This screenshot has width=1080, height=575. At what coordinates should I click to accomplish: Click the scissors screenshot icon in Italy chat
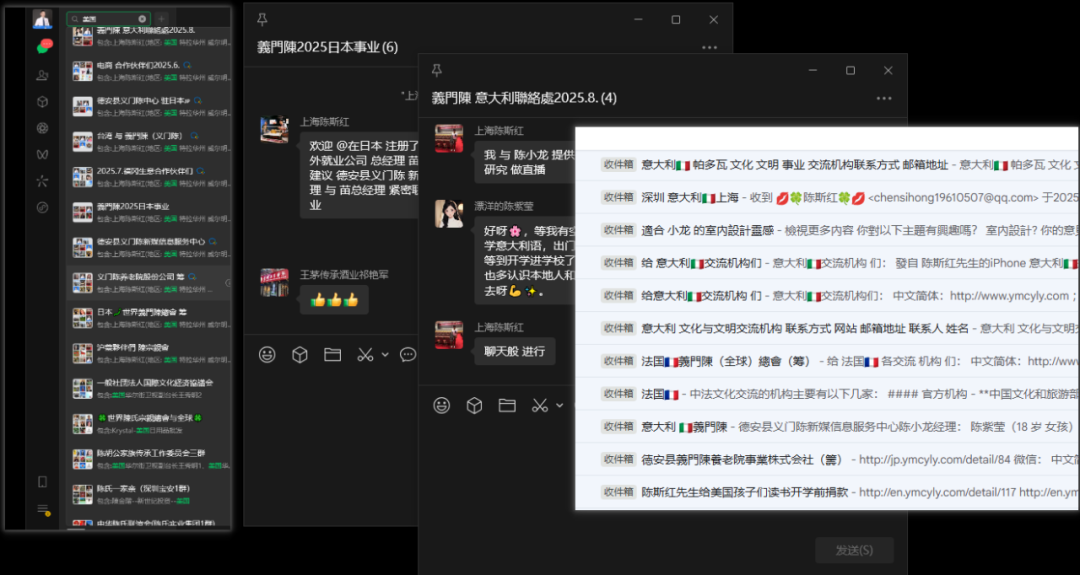click(540, 405)
